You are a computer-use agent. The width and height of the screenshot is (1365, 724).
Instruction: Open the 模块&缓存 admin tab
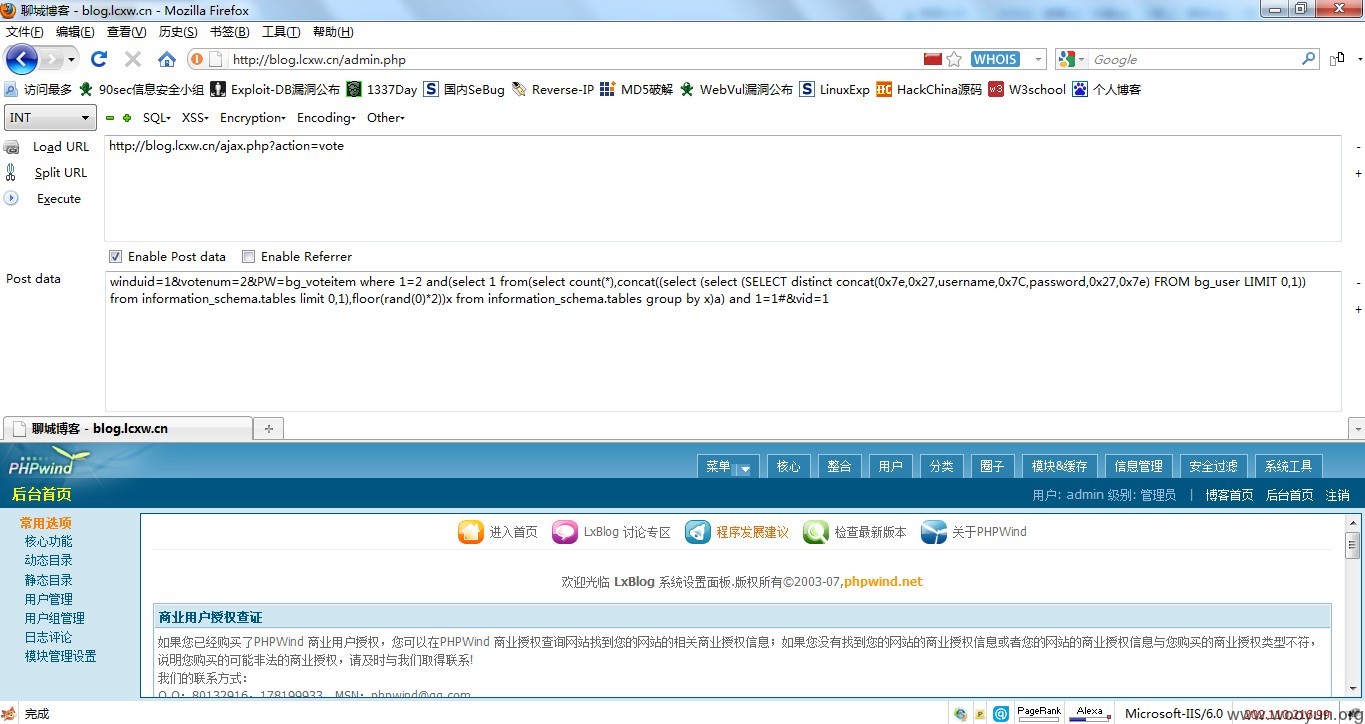(x=1059, y=466)
